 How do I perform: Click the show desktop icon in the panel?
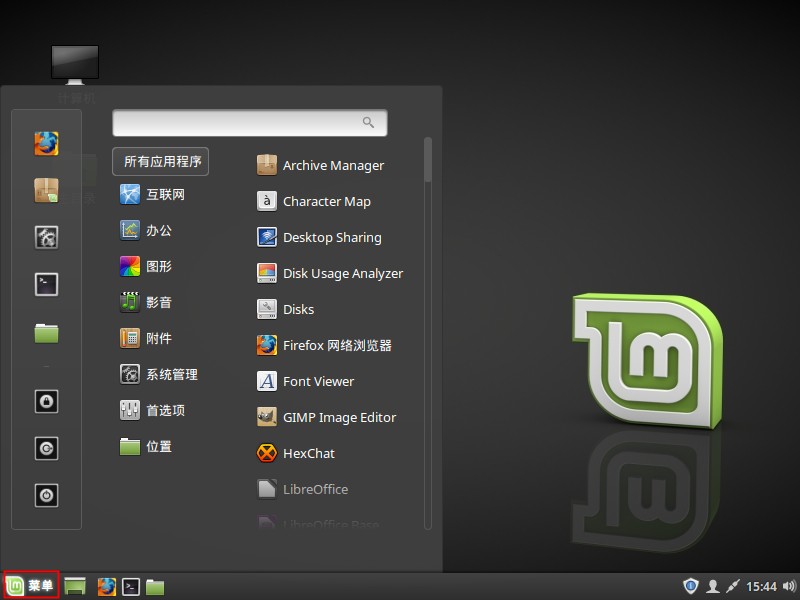point(75,587)
